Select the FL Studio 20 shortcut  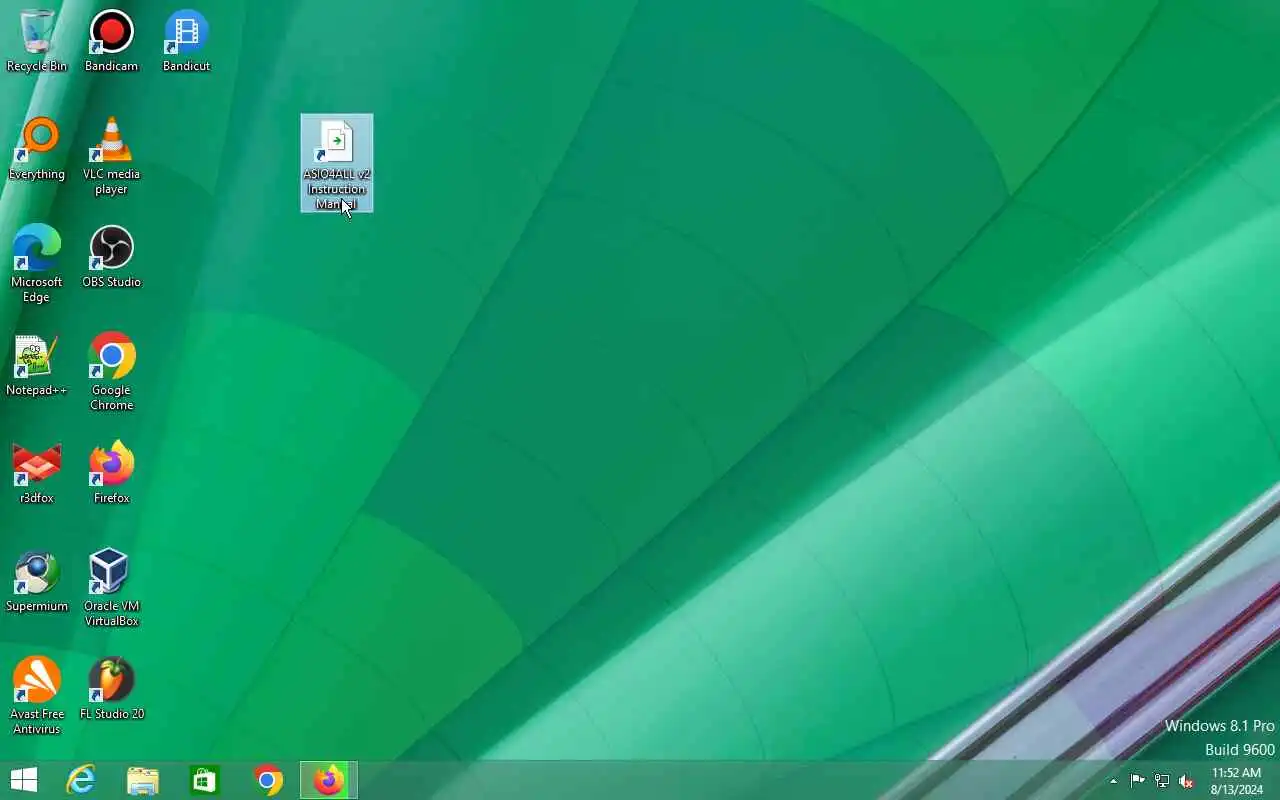click(x=111, y=689)
